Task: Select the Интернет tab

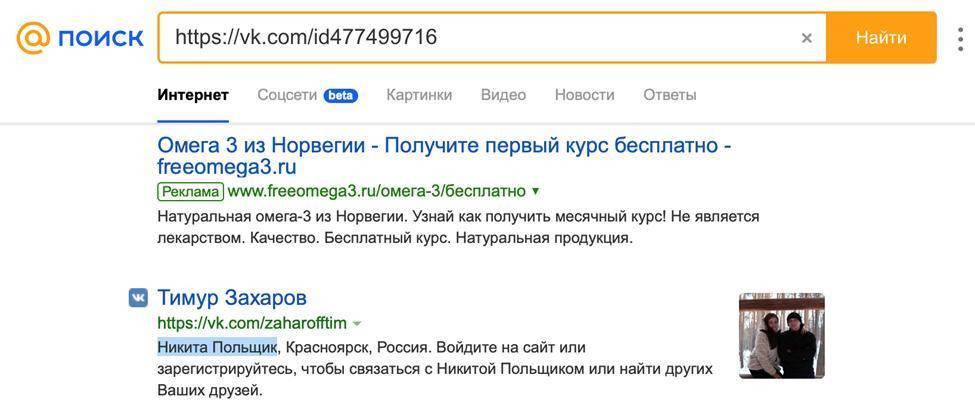Action: pos(193,95)
